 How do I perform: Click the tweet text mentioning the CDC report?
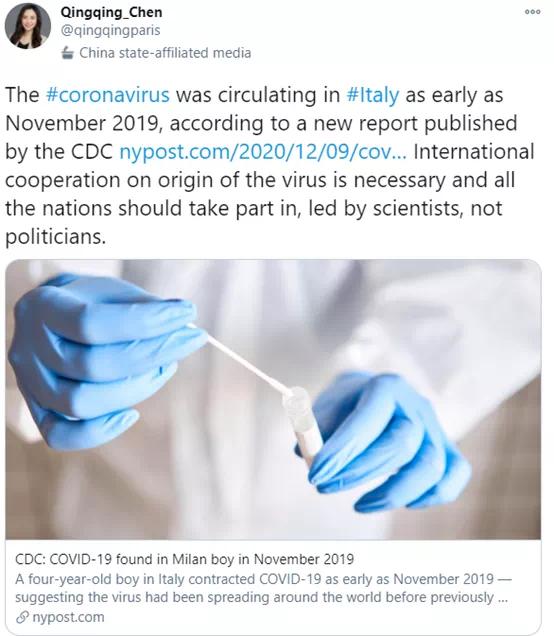point(261,123)
